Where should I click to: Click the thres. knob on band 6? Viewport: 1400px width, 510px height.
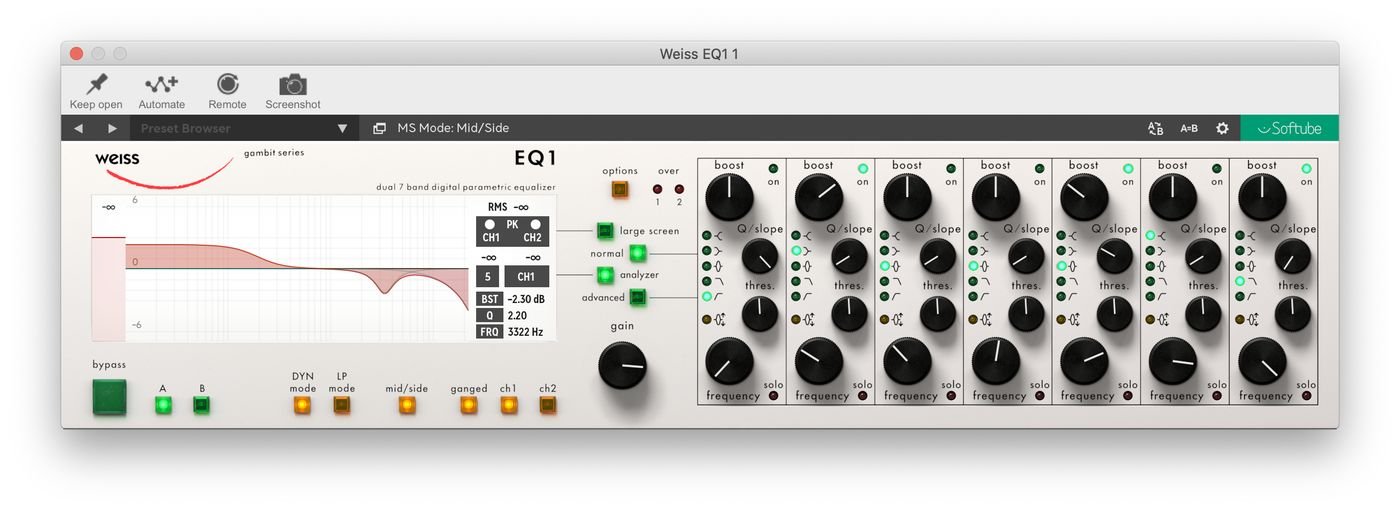(1203, 314)
